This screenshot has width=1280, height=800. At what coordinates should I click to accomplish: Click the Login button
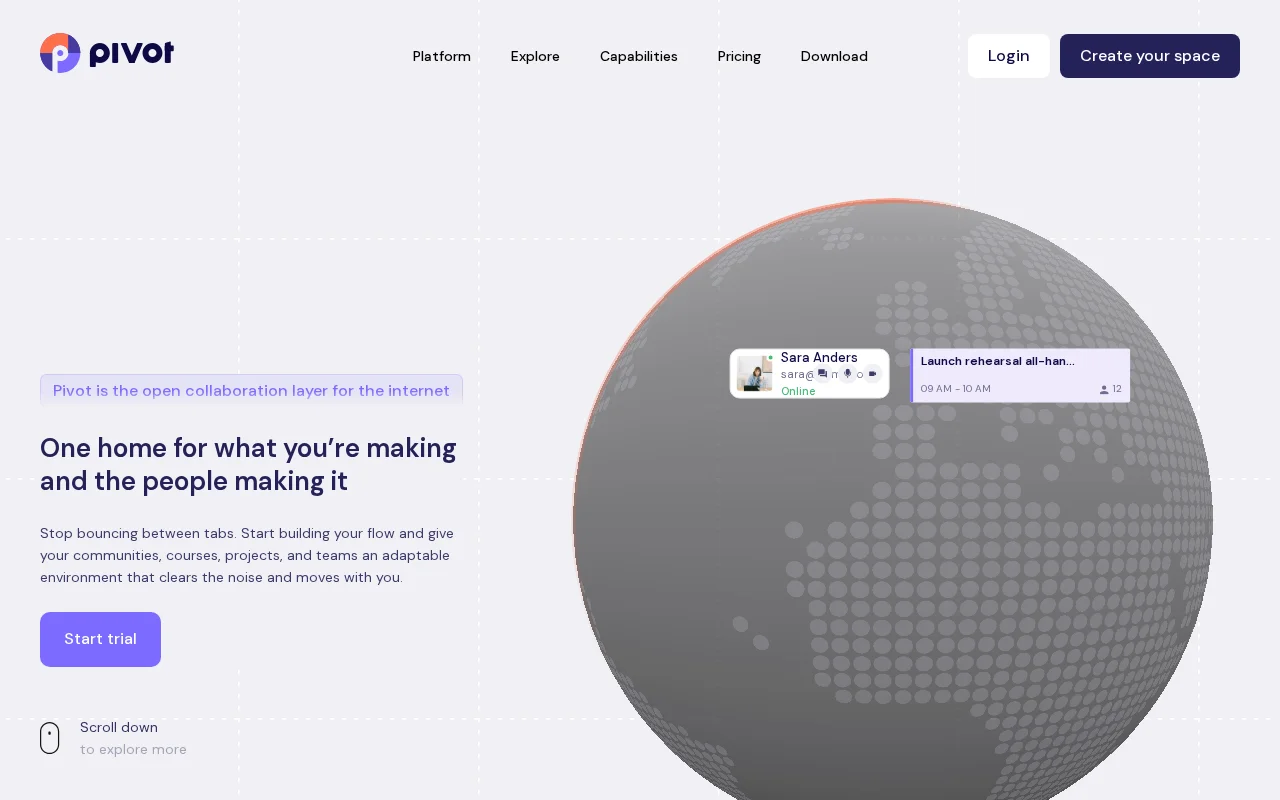tap(1008, 56)
